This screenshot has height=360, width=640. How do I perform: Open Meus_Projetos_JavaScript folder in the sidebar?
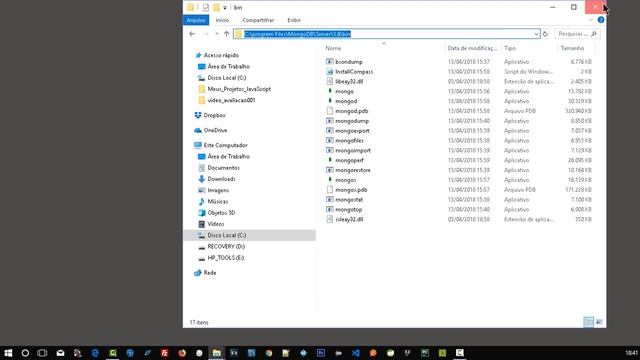[239, 89]
